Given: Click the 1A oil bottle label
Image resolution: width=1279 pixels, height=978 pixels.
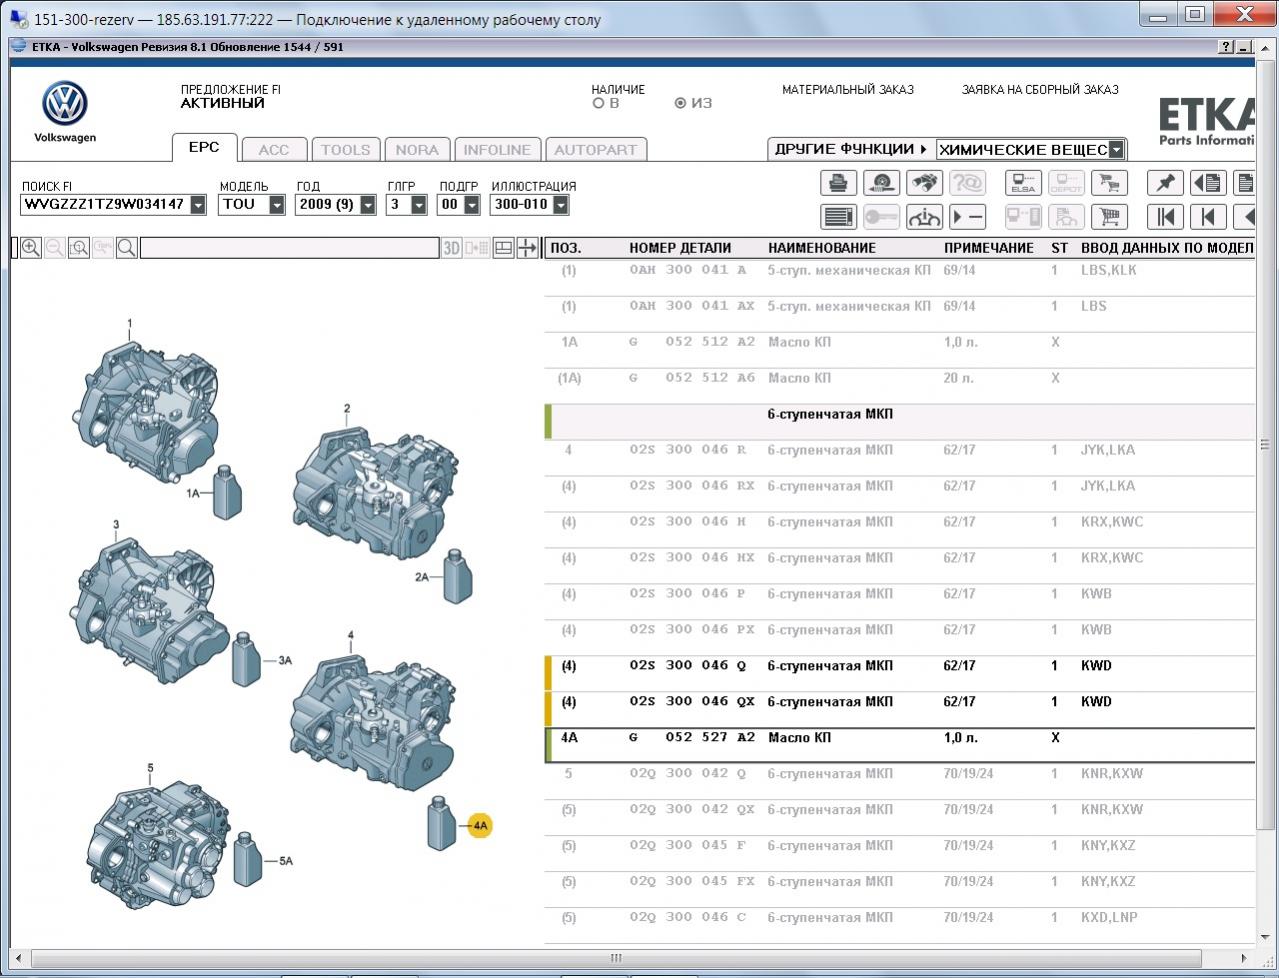Looking at the screenshot, I should pyautogui.click(x=193, y=493).
